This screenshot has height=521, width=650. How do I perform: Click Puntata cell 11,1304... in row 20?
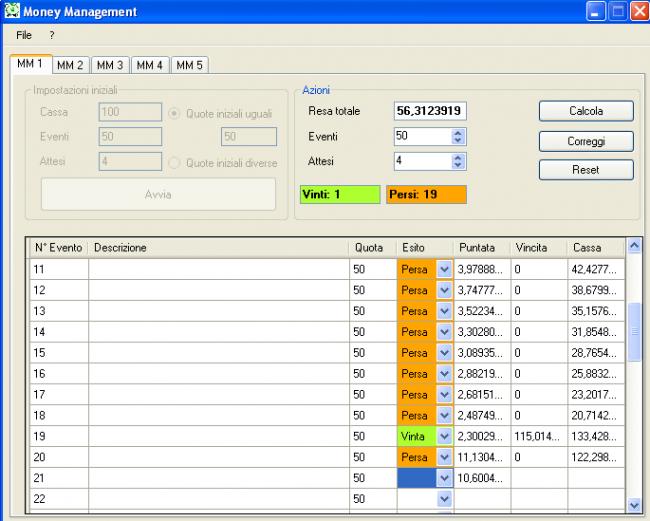482,457
